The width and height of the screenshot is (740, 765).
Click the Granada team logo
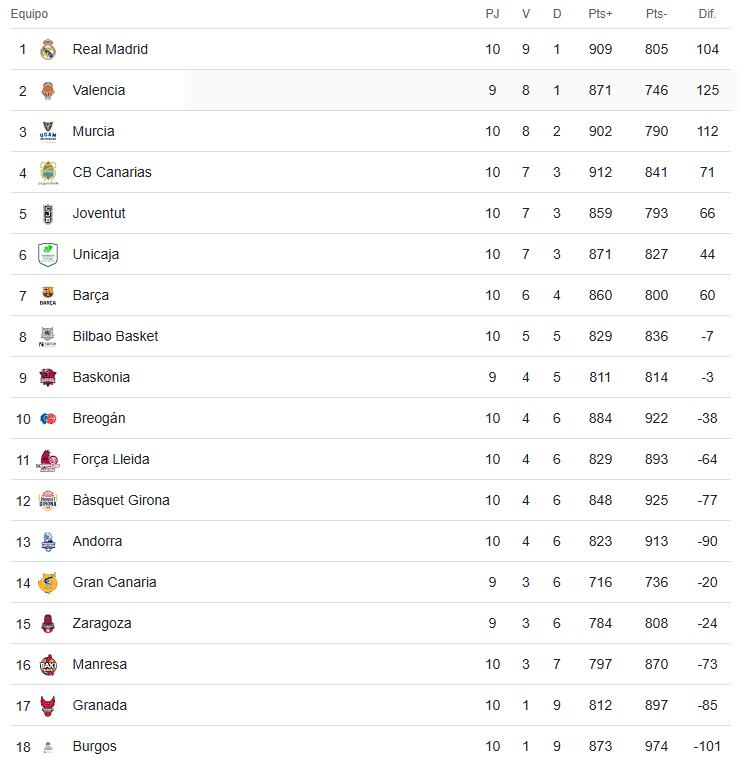[48, 706]
